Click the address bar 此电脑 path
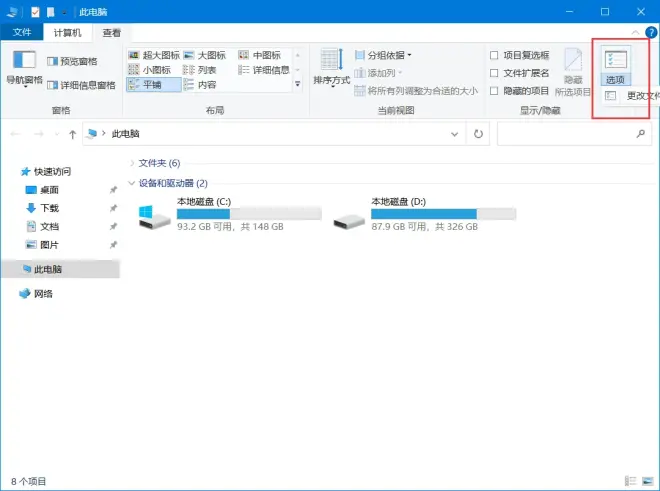 tap(125, 134)
